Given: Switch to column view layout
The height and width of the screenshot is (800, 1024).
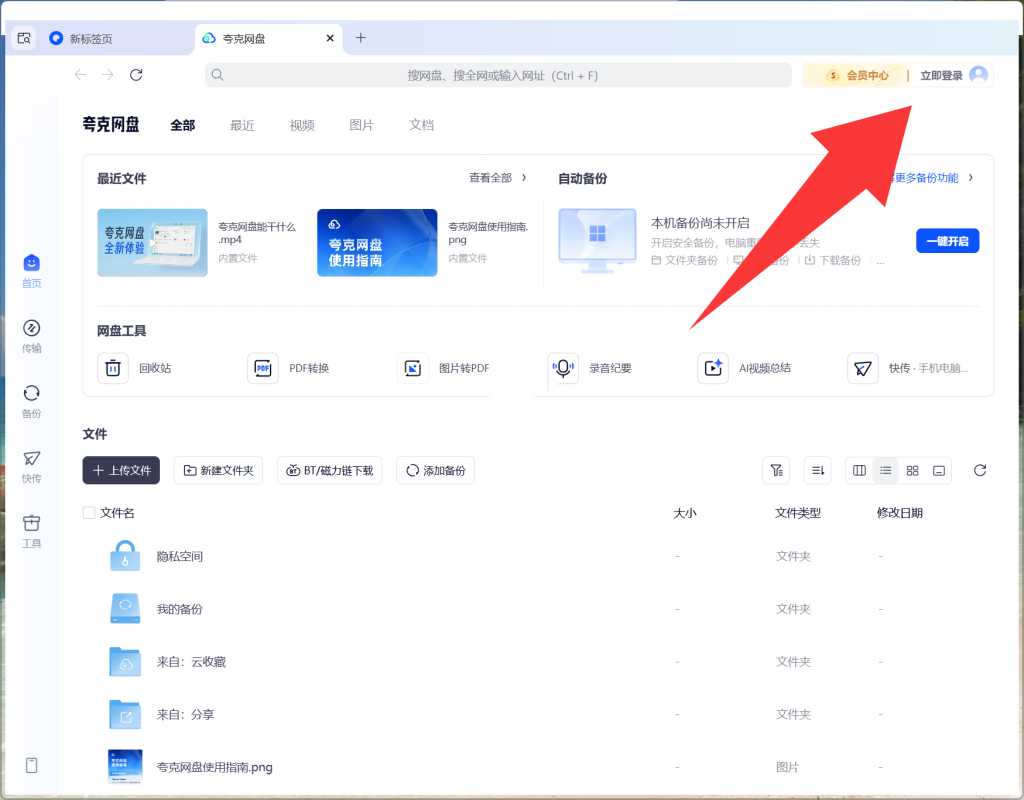Looking at the screenshot, I should pyautogui.click(x=859, y=470).
